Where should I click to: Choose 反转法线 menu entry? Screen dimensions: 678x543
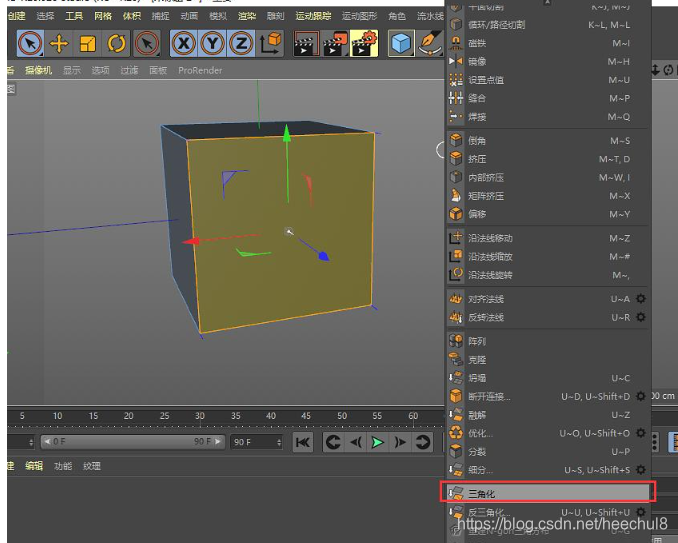(x=548, y=317)
